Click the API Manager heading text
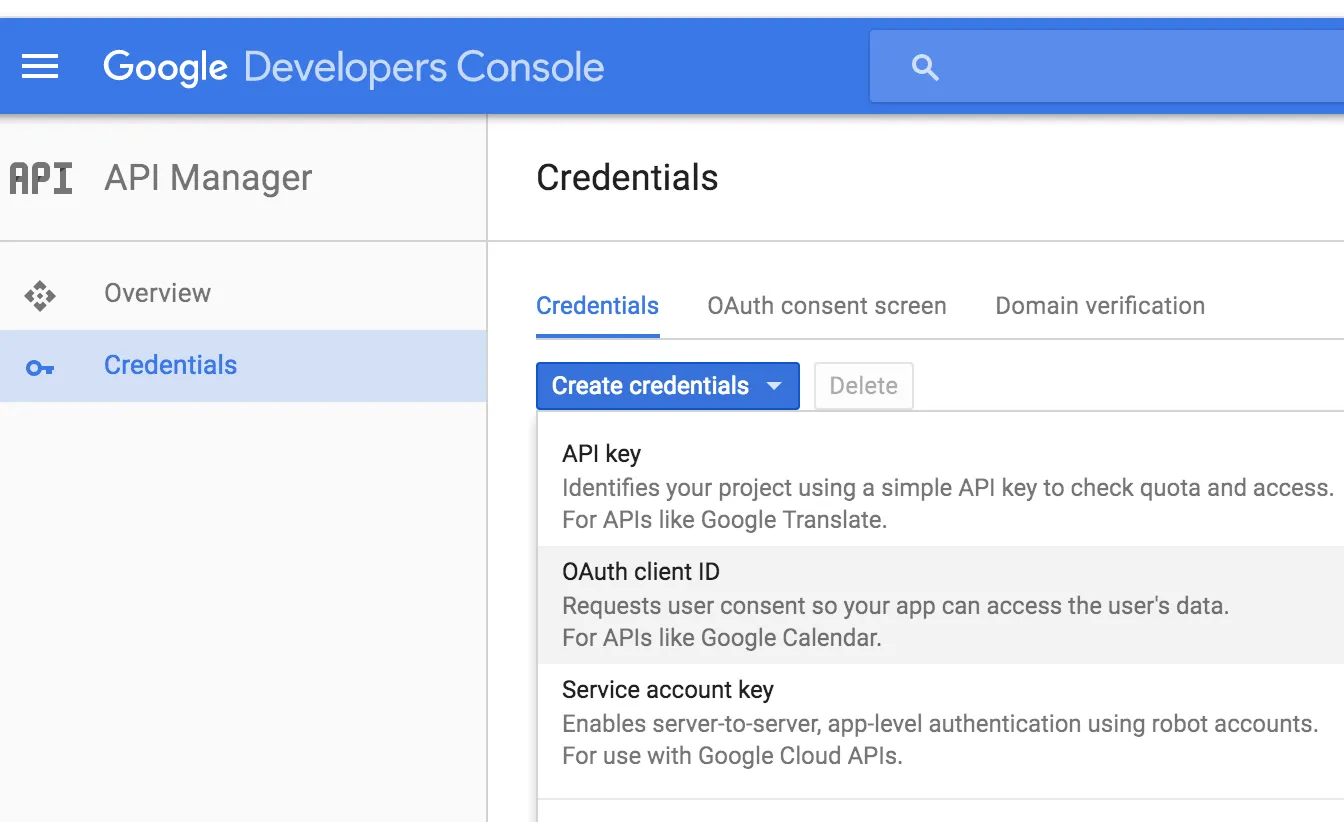 coord(208,178)
